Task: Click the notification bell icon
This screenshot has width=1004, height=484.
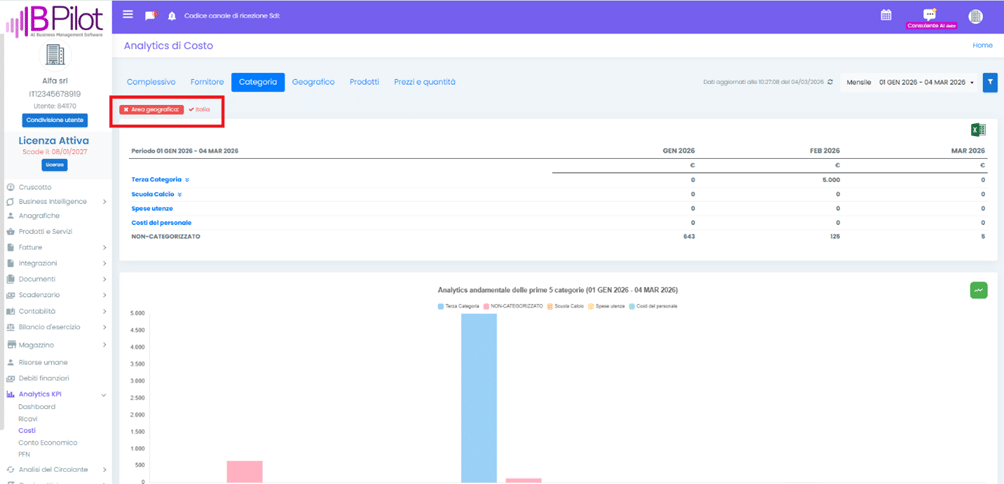Action: tap(172, 16)
